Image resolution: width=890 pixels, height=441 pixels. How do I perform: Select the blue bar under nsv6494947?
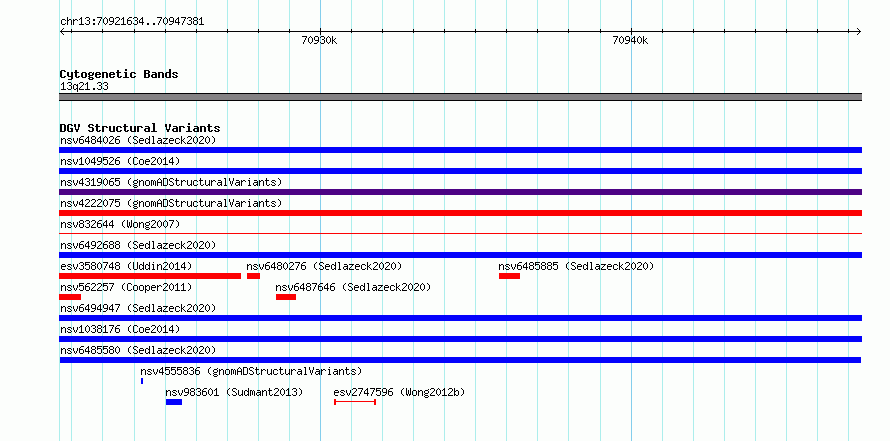pyautogui.click(x=460, y=318)
